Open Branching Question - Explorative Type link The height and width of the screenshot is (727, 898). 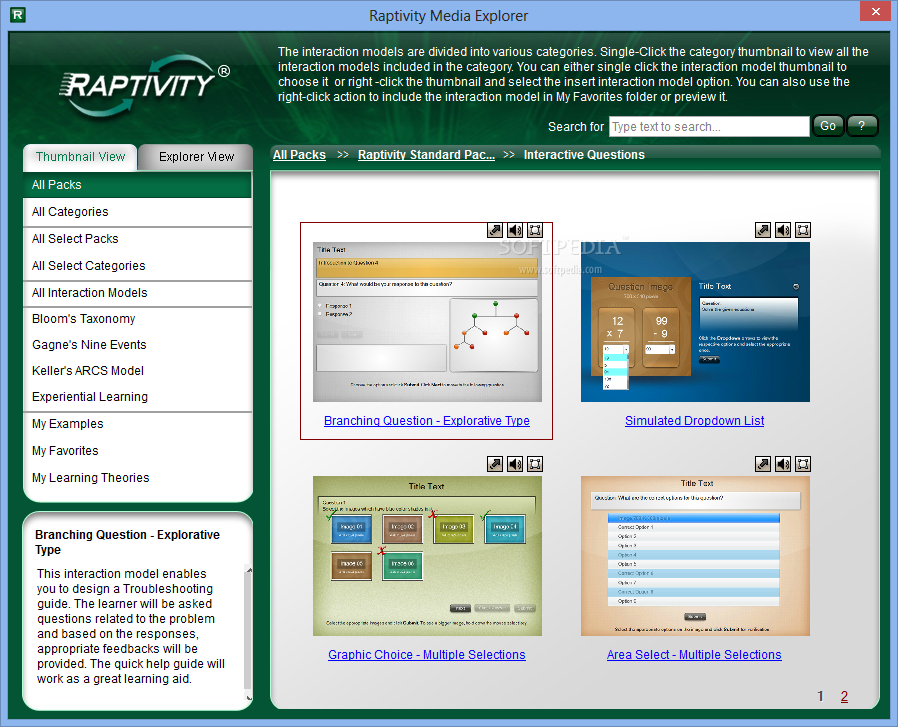click(427, 421)
